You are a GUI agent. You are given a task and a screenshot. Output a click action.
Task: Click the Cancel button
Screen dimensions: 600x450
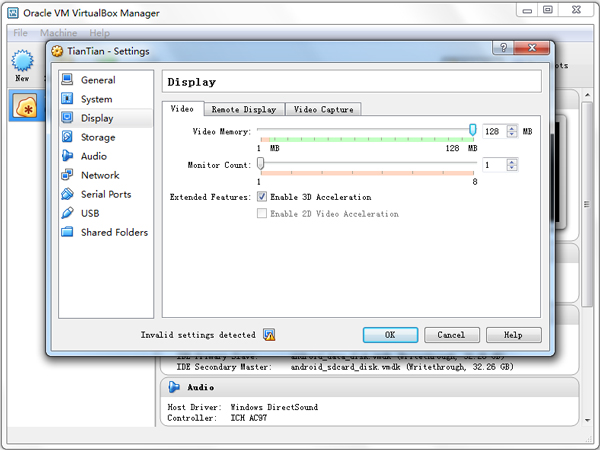[x=452, y=335]
